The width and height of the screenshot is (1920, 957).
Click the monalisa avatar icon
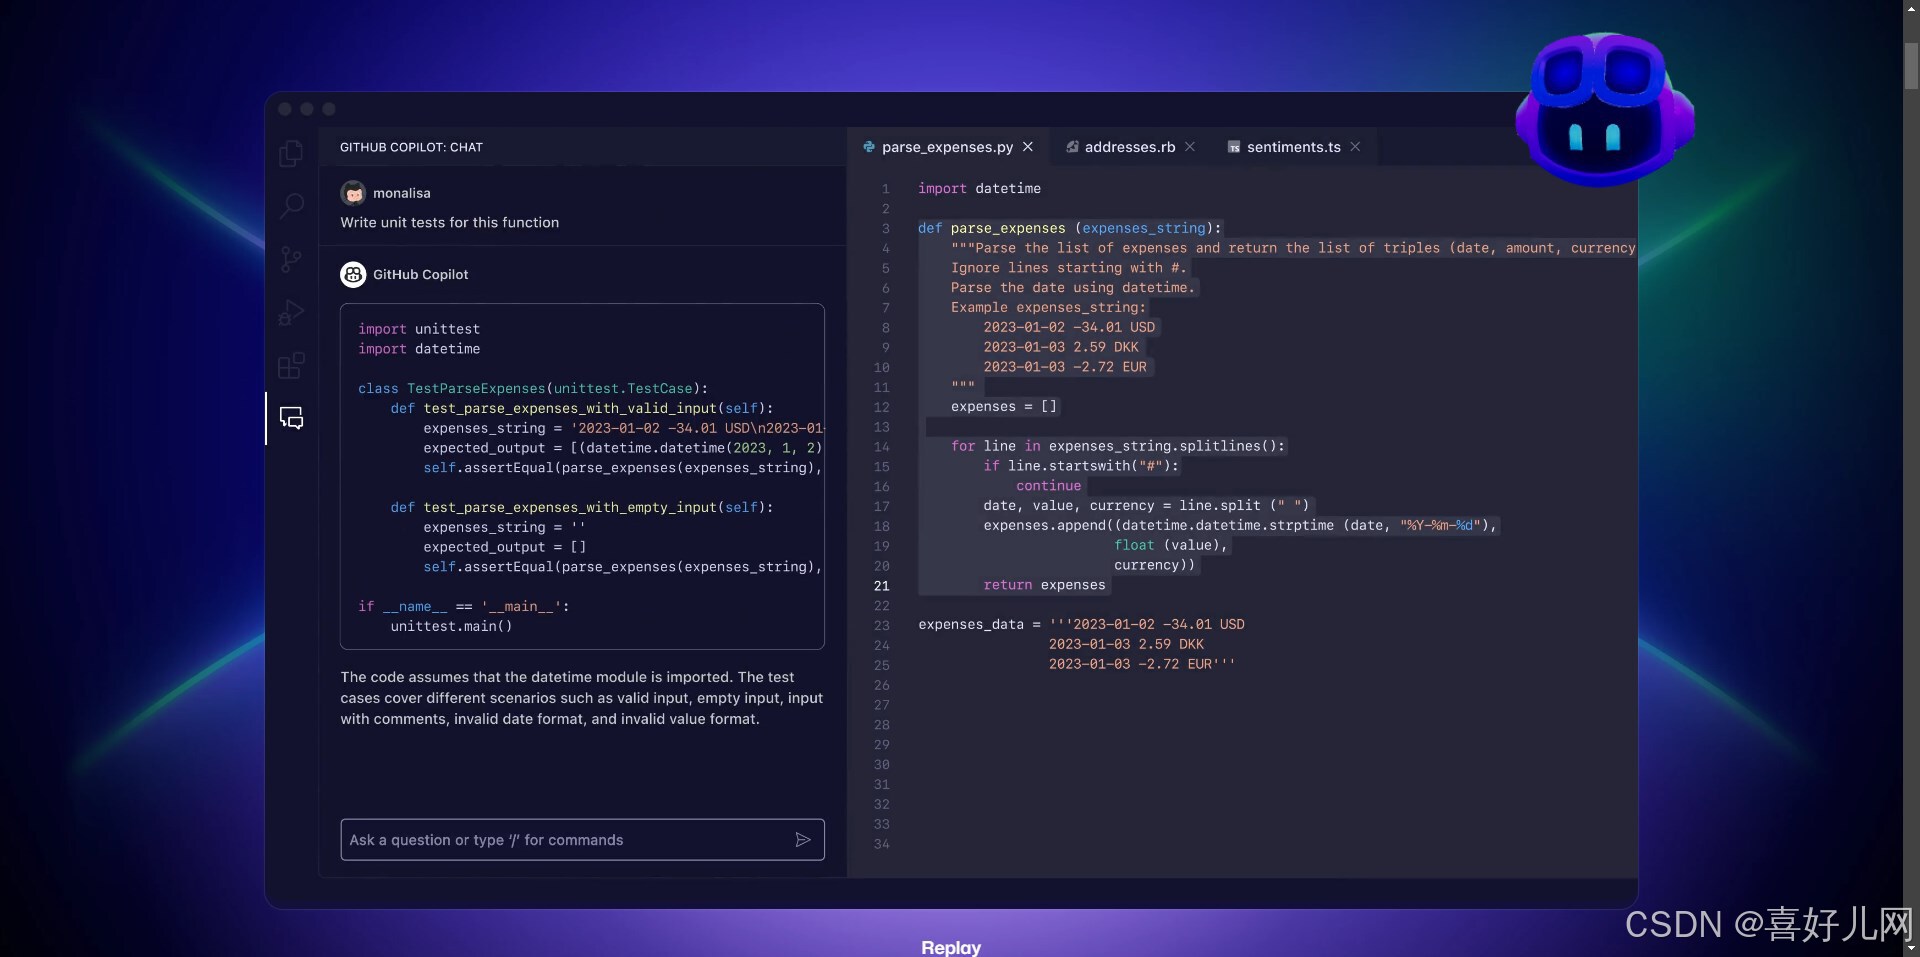(353, 193)
